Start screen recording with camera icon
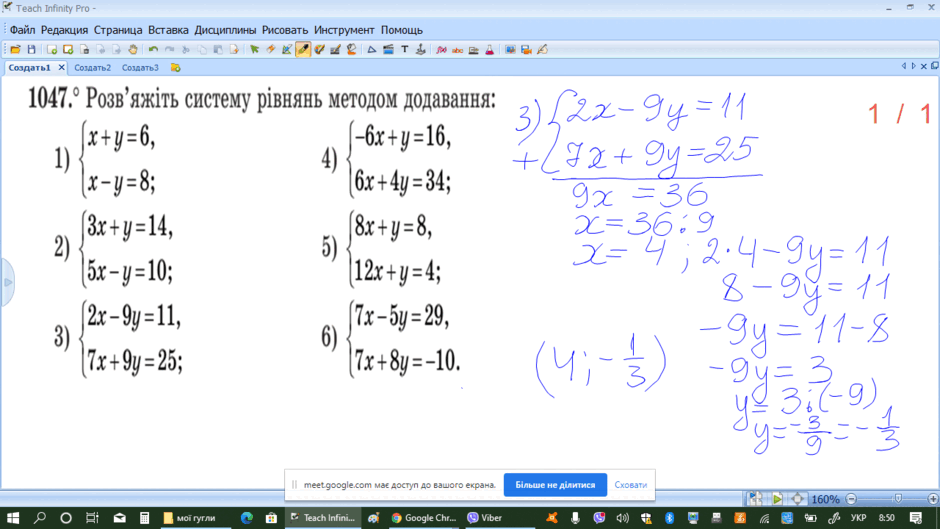940x529 pixels. [526, 50]
